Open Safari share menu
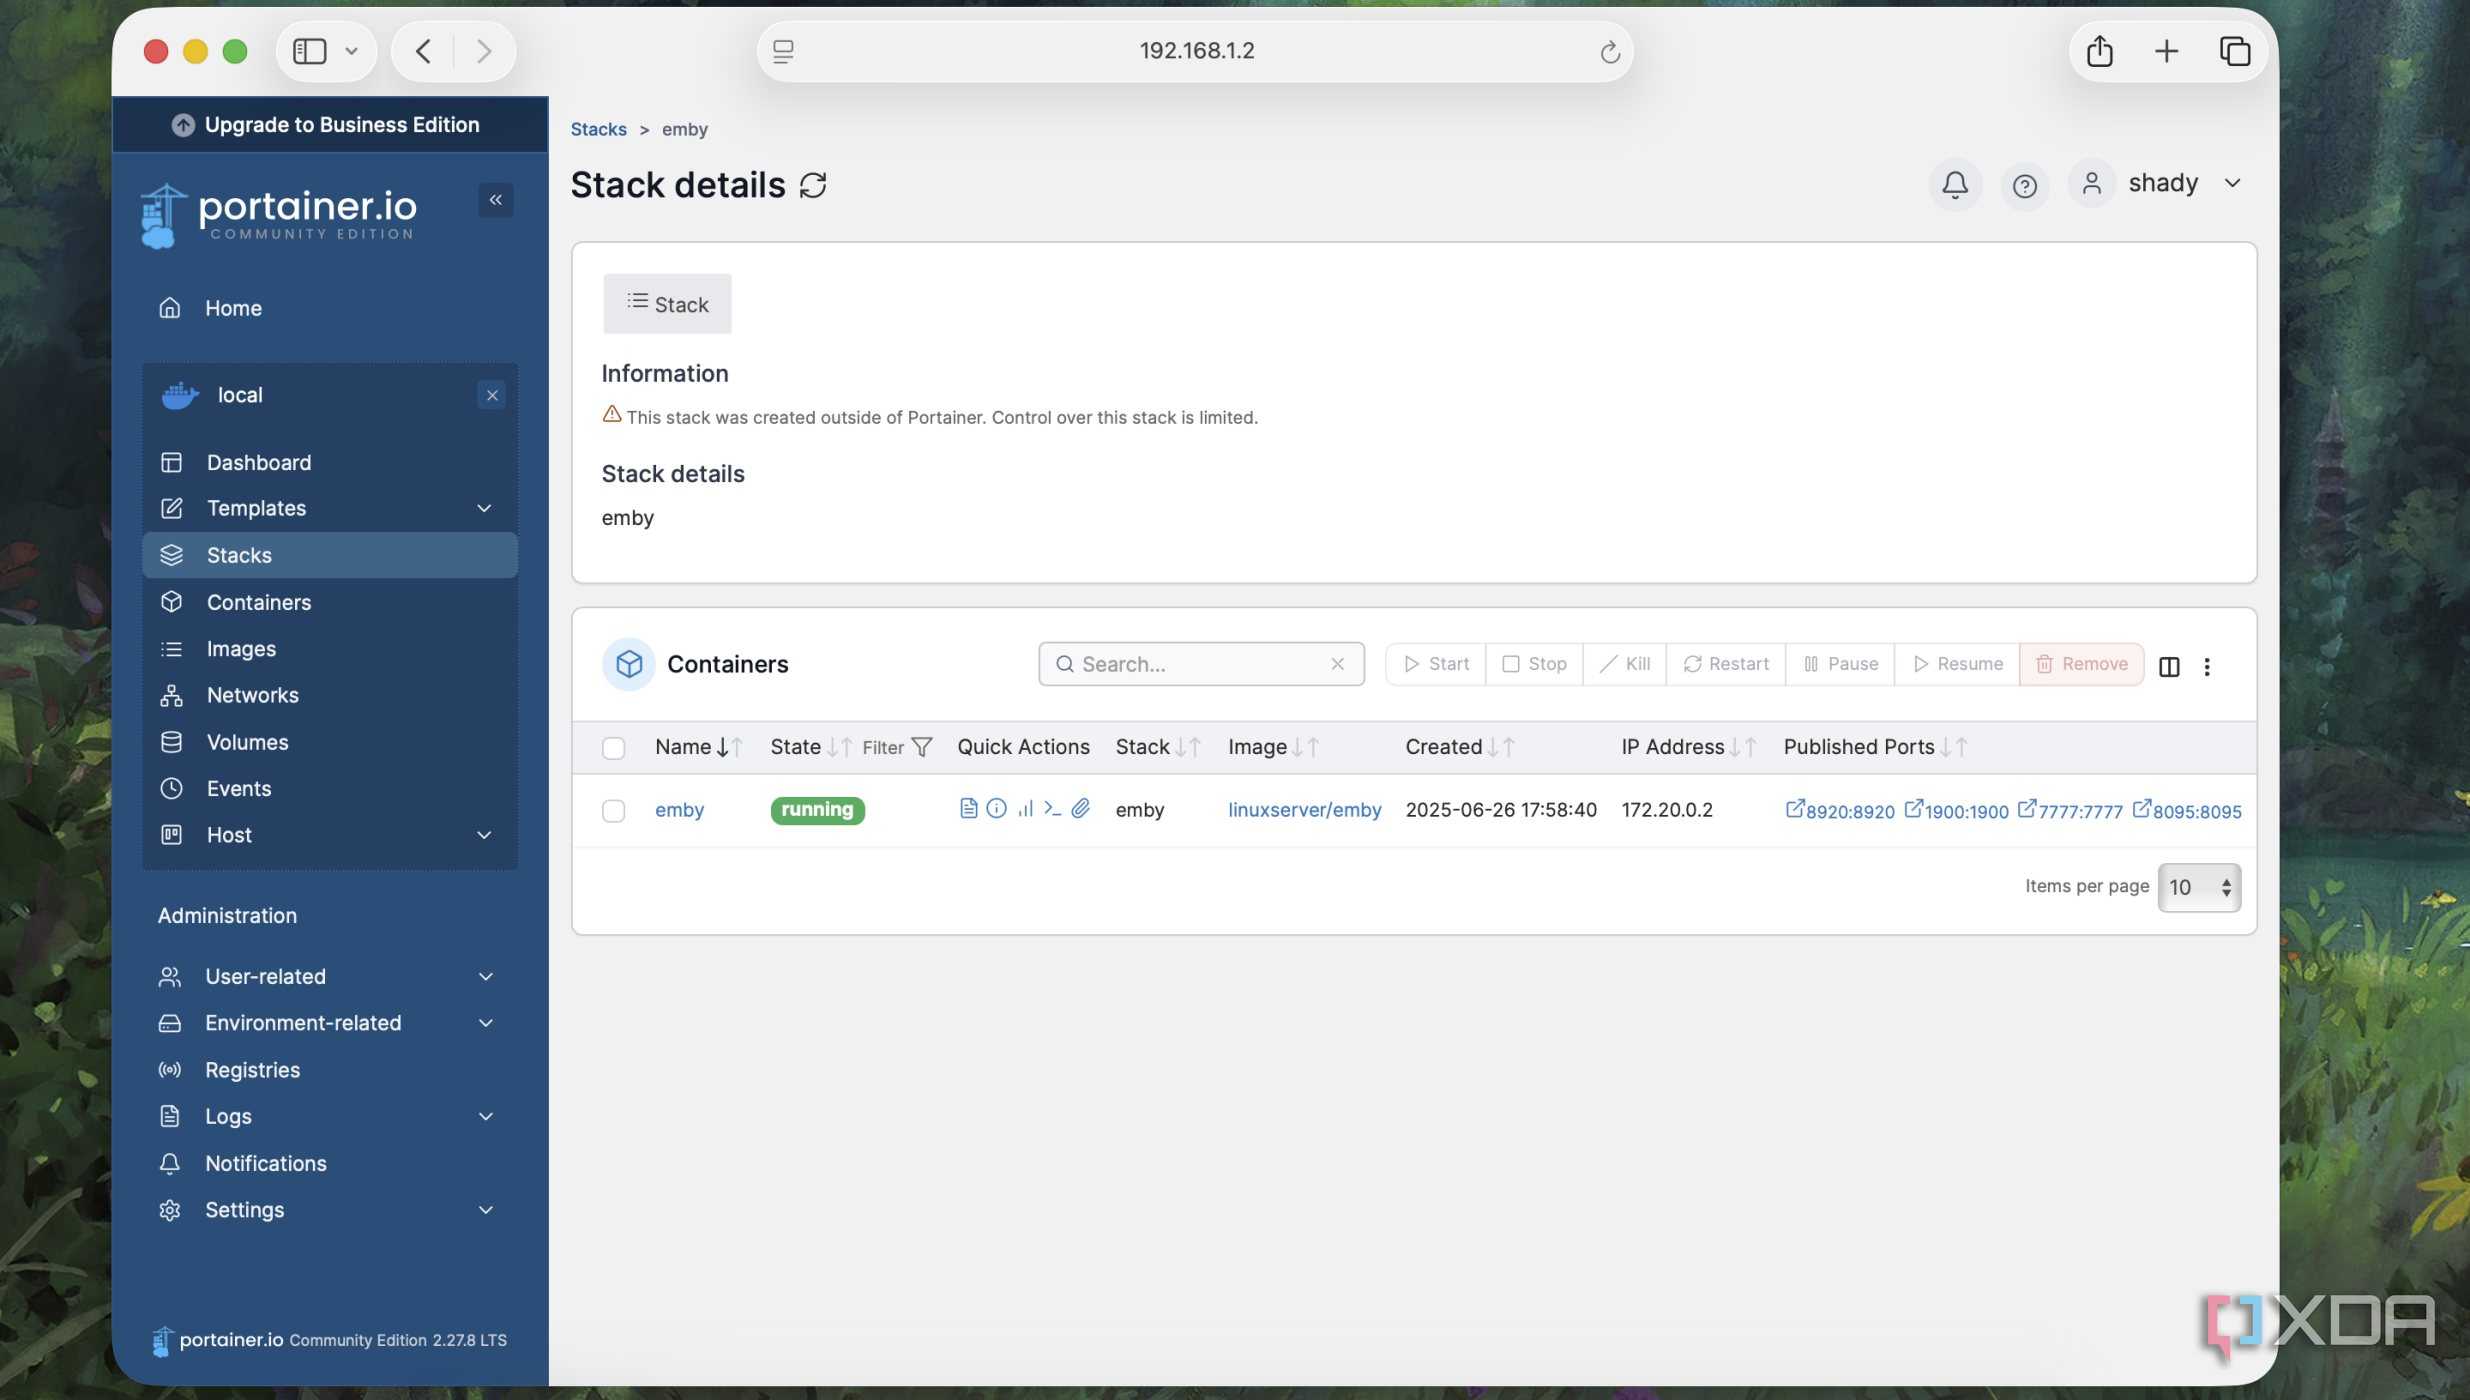Image resolution: width=2470 pixels, height=1400 pixels. (2099, 50)
